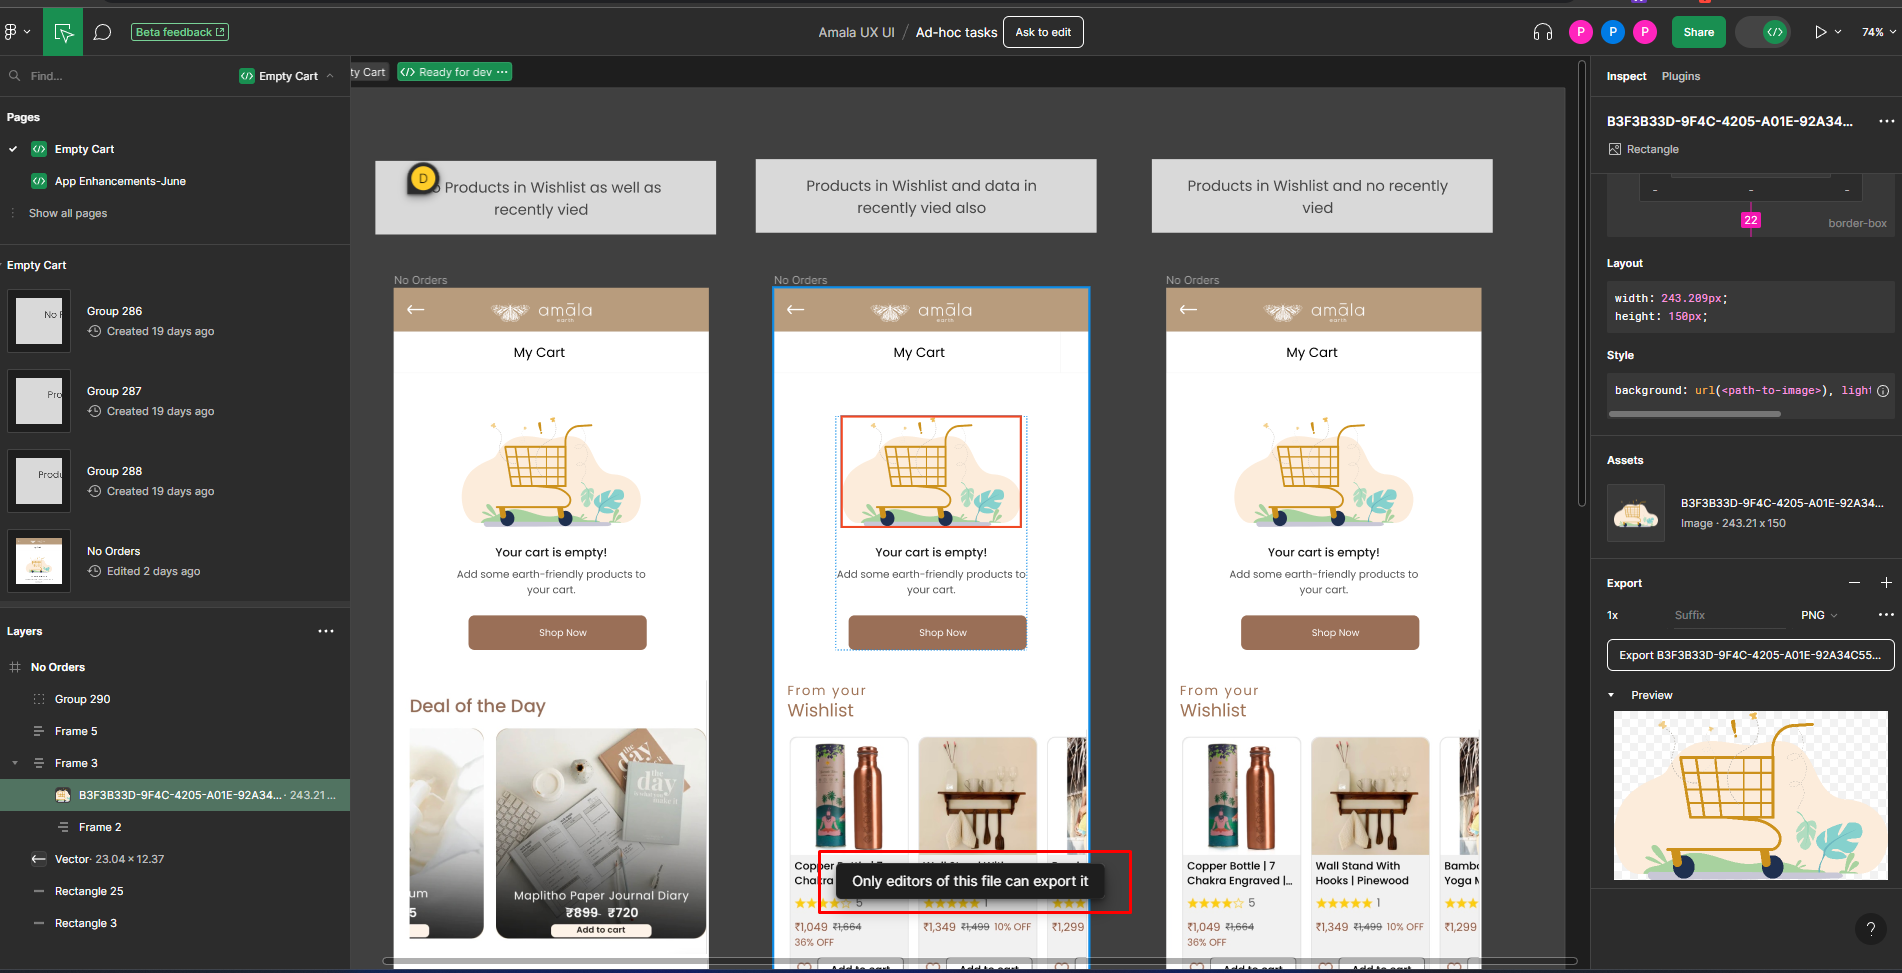The image size is (1902, 973).
Task: Click the Ad-hoc tasks file name
Action: [x=956, y=32]
